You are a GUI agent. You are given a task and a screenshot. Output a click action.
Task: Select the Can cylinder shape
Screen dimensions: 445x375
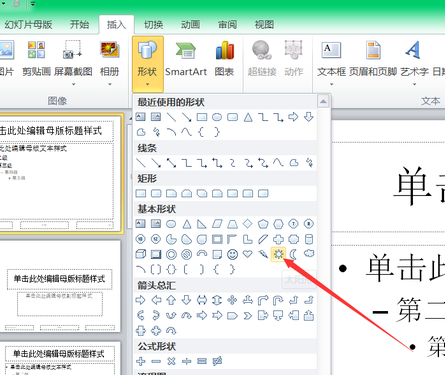(x=309, y=239)
